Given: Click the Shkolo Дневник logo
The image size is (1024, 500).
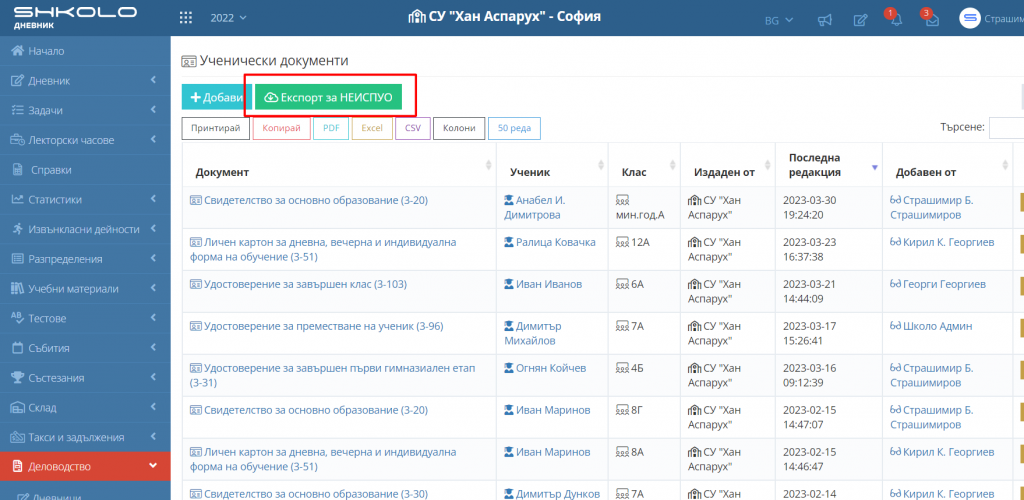Looking at the screenshot, I should tap(75, 18).
